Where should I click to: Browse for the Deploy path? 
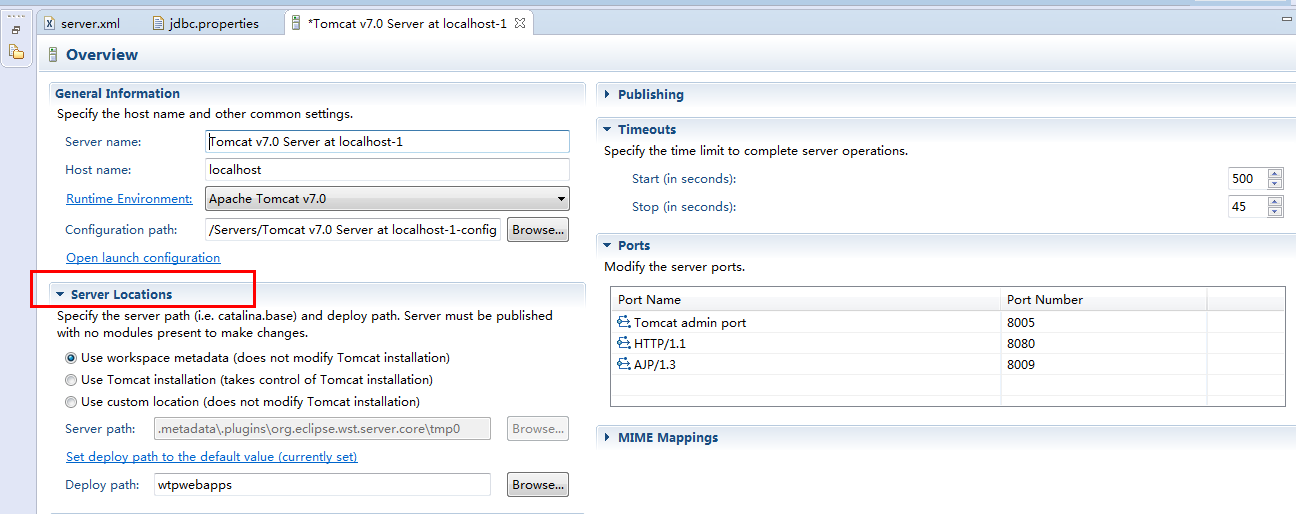[x=538, y=485]
